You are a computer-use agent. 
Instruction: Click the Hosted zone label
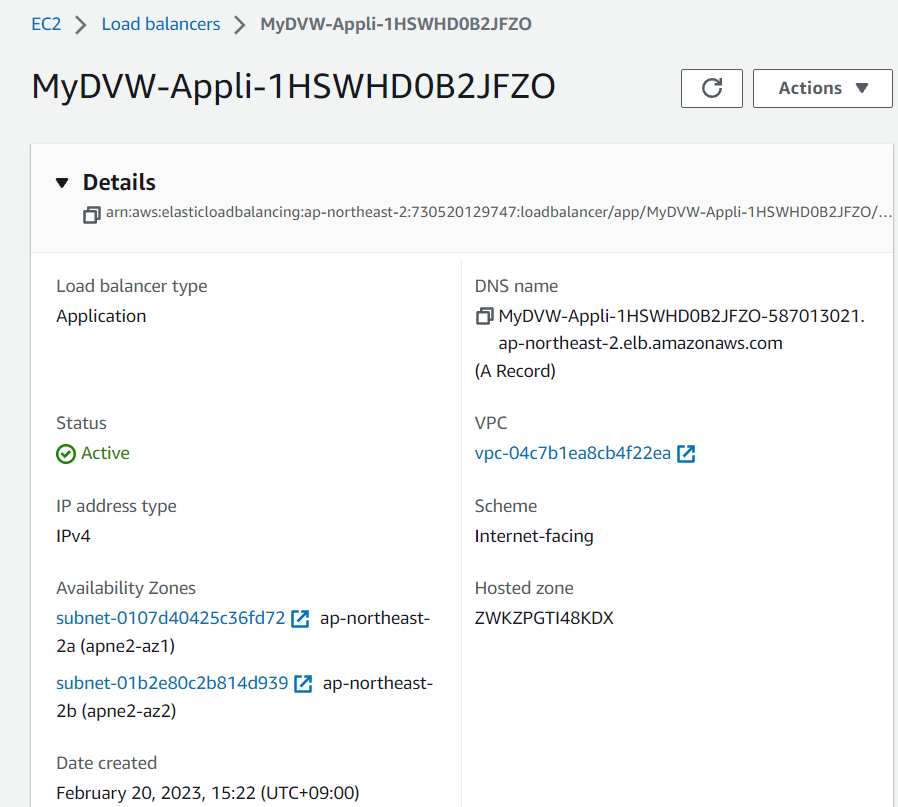tap(524, 588)
